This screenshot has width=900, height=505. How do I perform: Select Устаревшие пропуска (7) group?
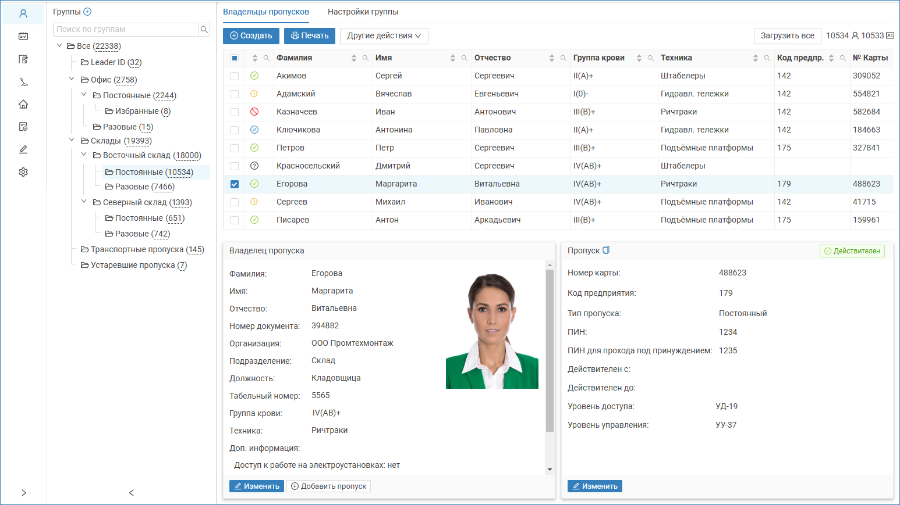[x=134, y=265]
